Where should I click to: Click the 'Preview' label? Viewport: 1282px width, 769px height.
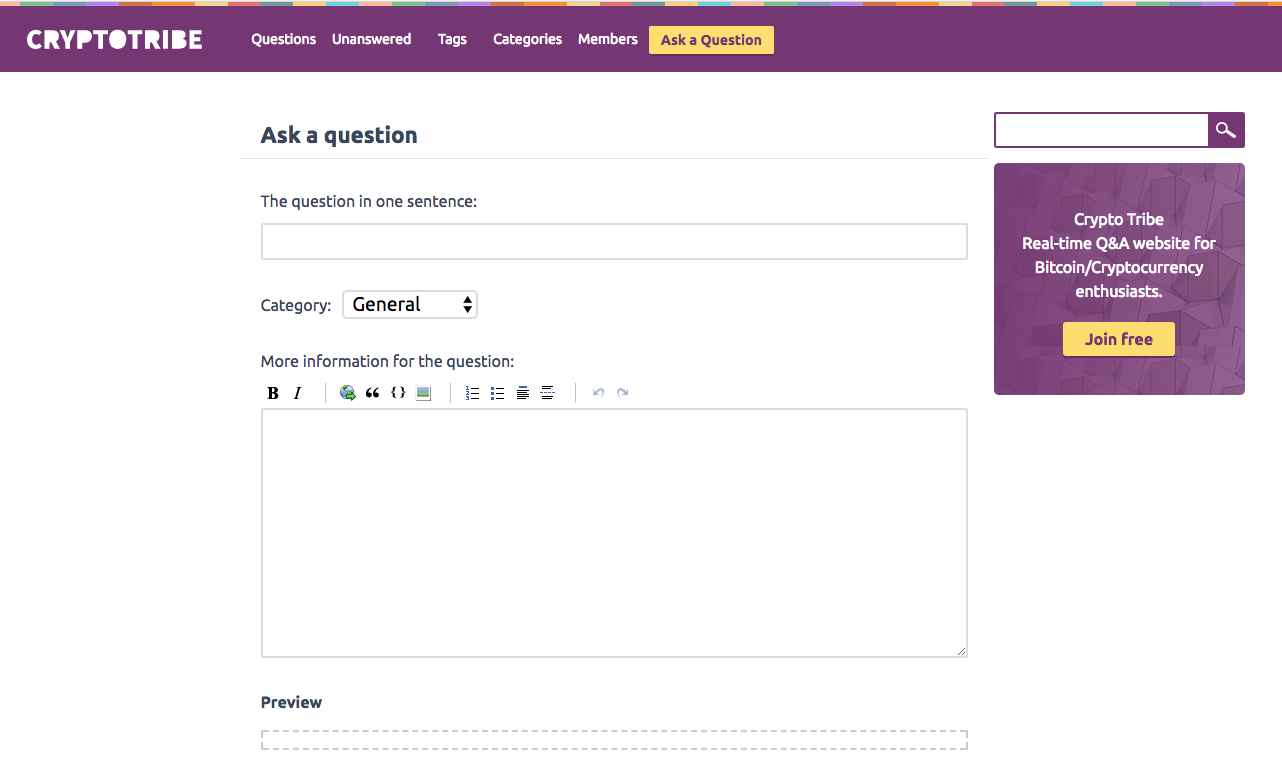(x=291, y=702)
